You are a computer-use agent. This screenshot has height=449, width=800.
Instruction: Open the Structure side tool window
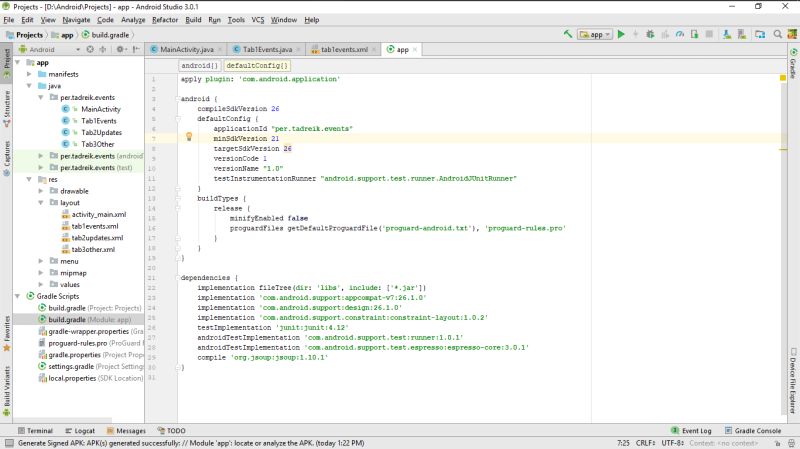[x=7, y=109]
